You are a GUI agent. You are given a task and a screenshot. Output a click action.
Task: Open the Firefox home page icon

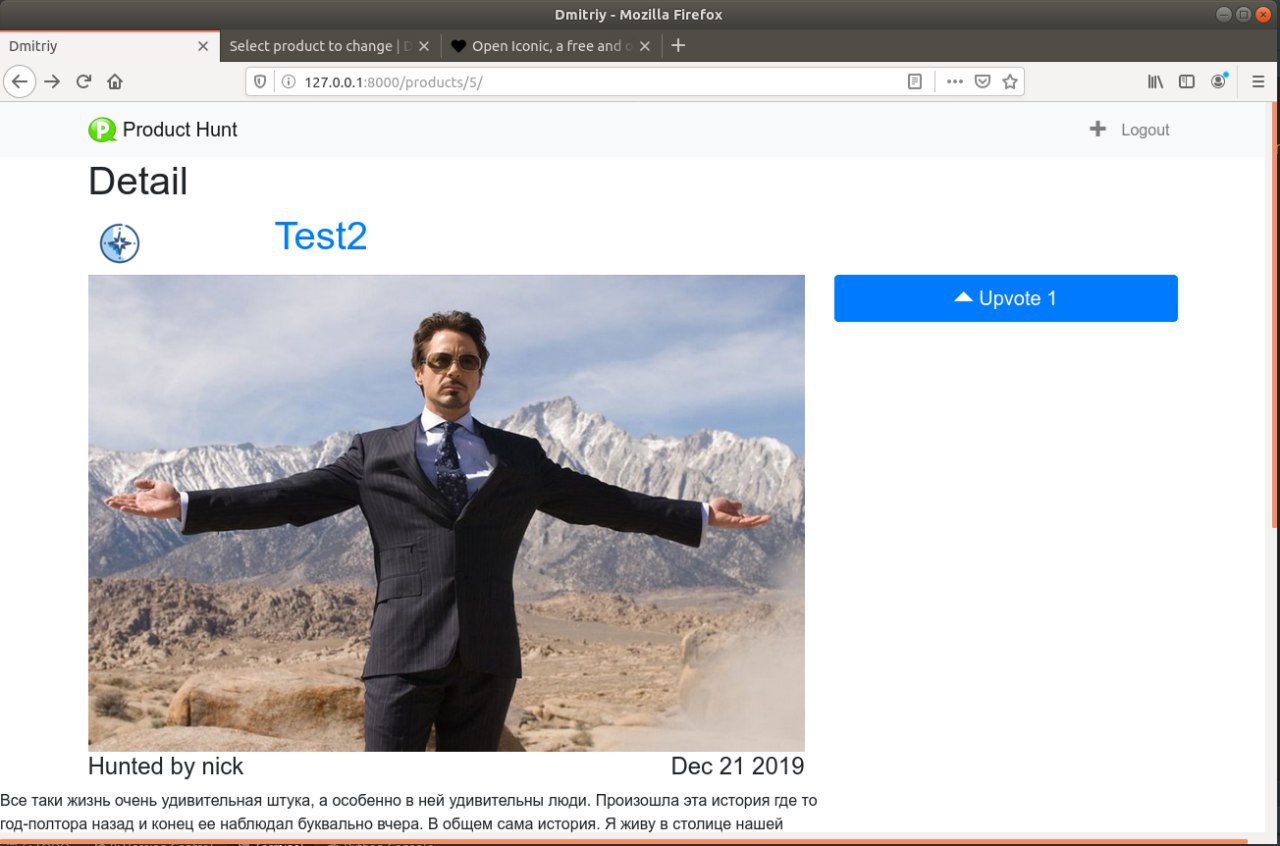pos(115,82)
